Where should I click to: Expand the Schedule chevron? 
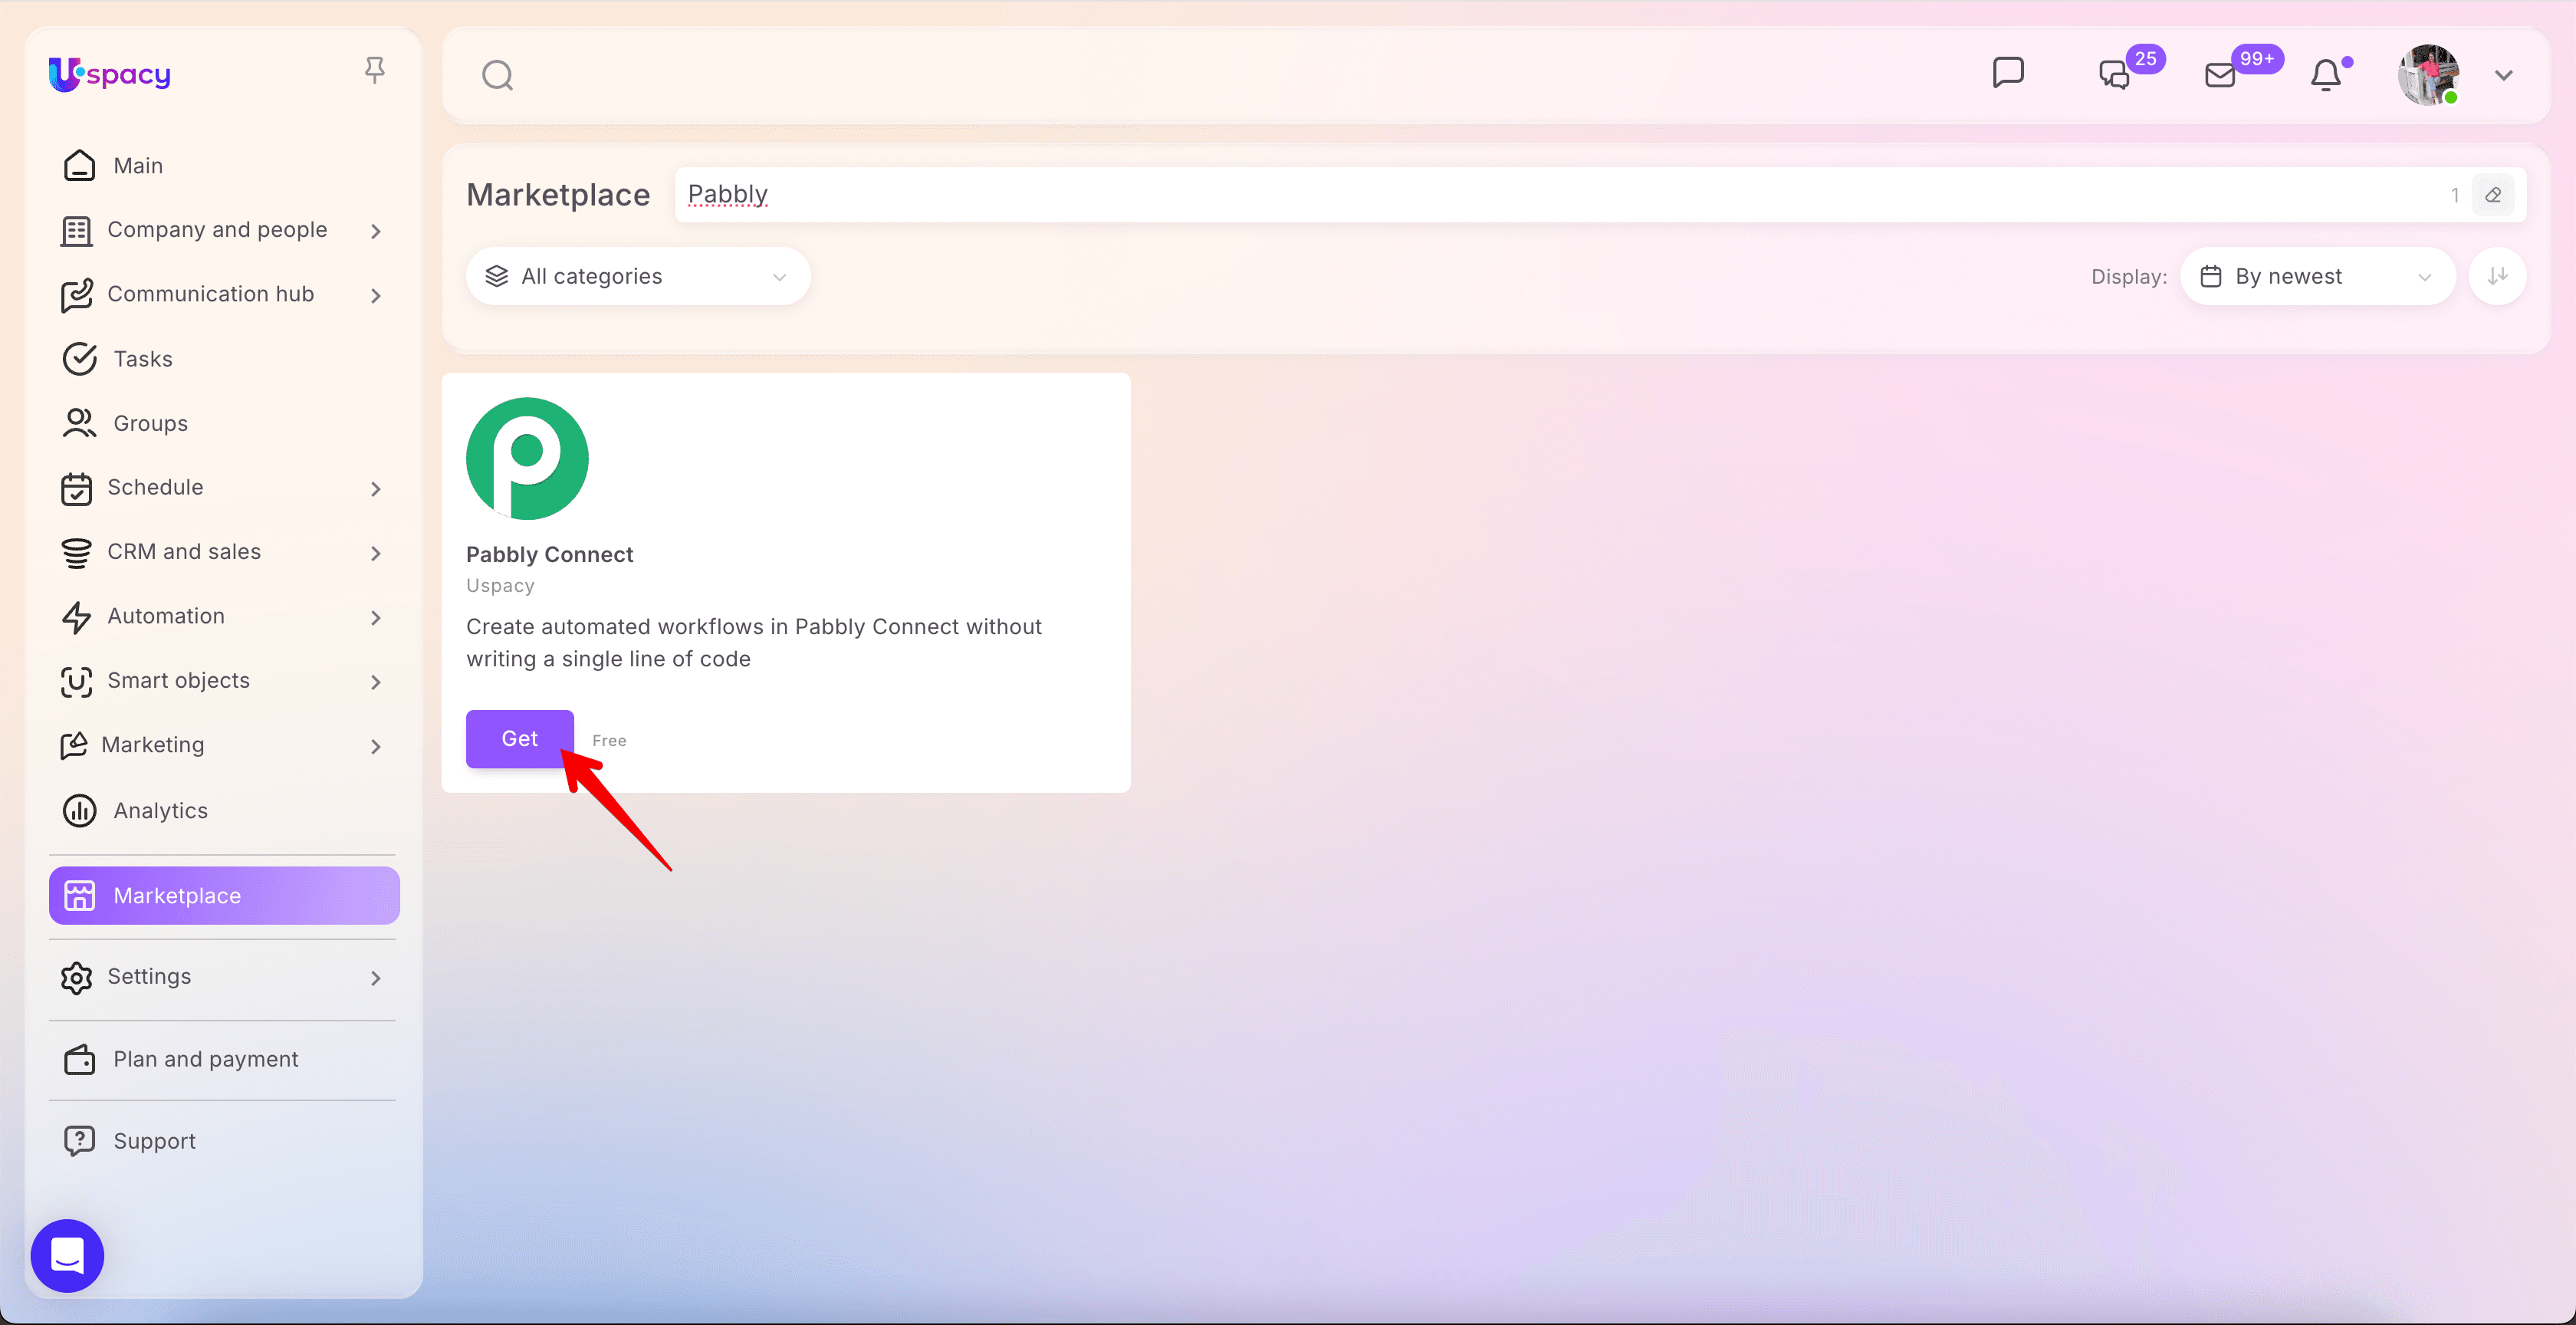376,488
